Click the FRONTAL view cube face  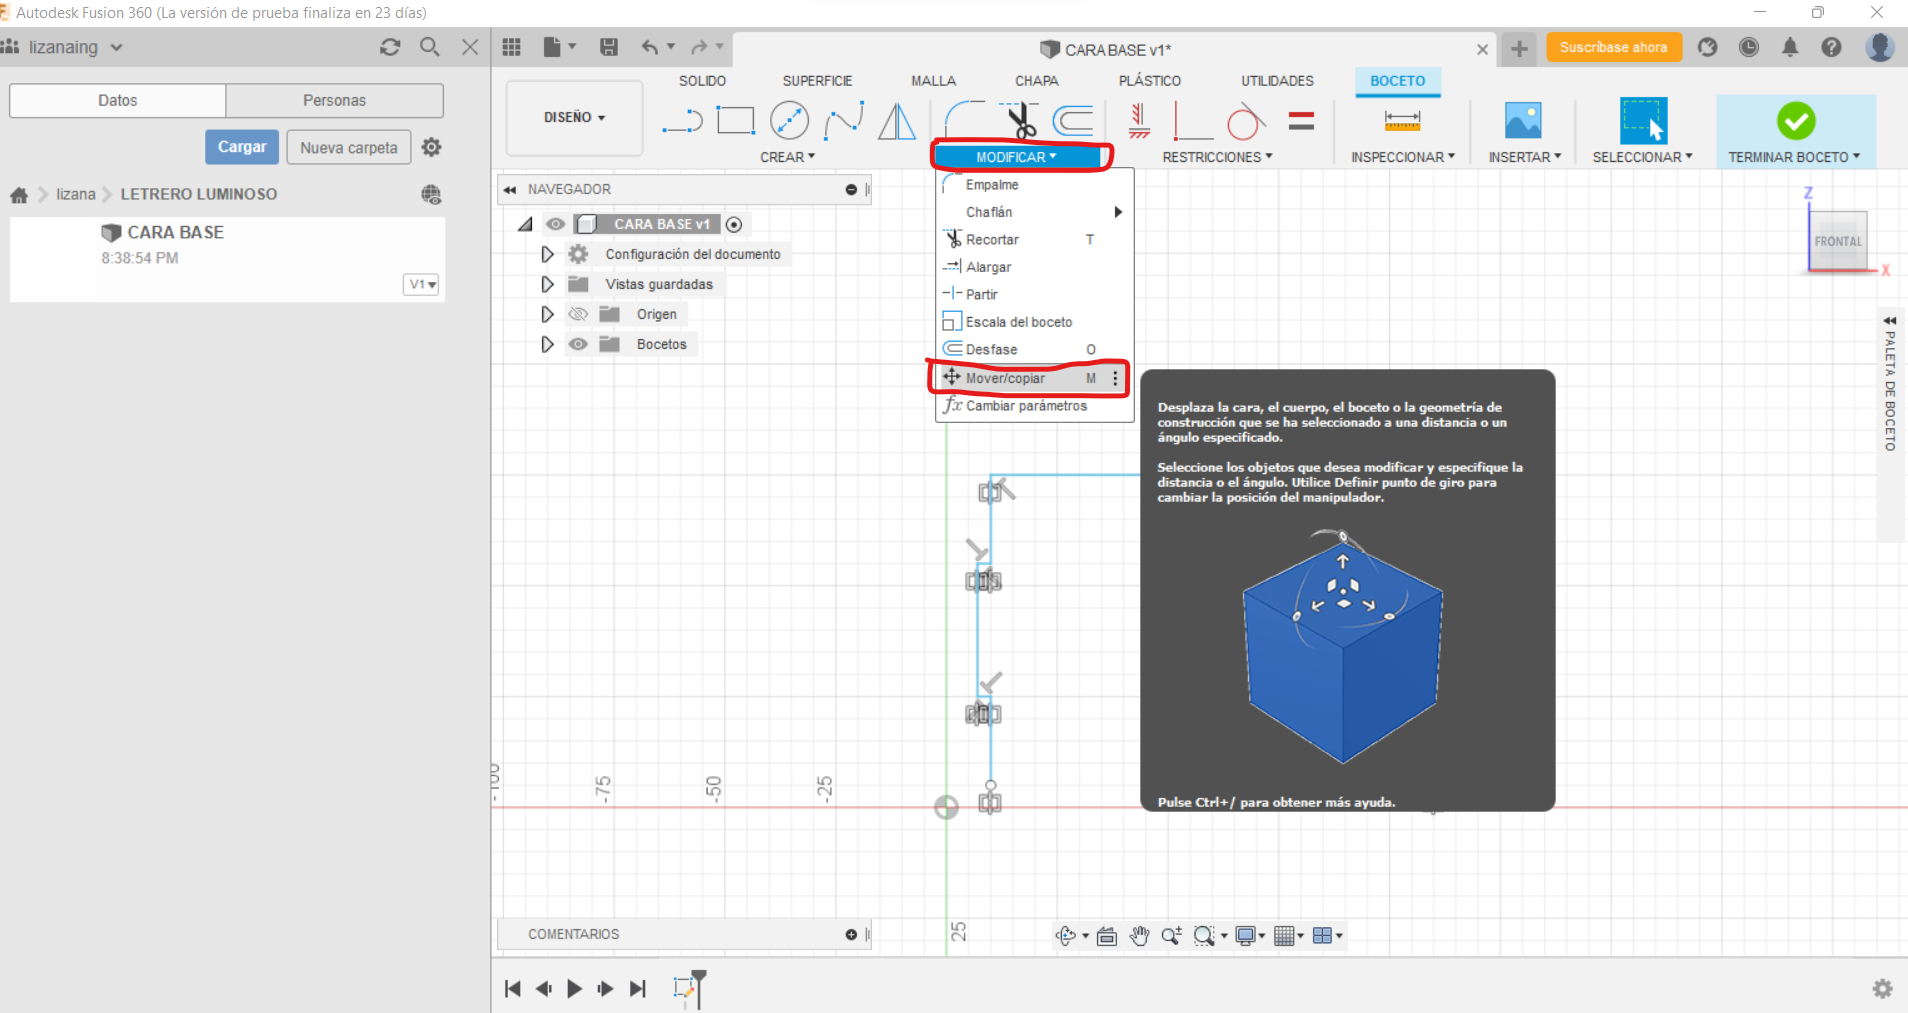[1838, 241]
